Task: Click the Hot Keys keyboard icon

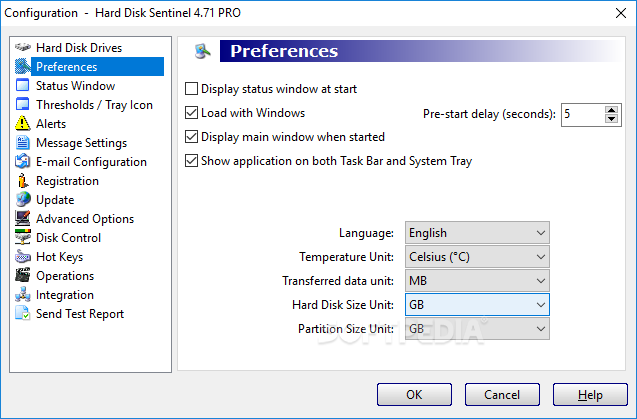Action: (x=23, y=256)
